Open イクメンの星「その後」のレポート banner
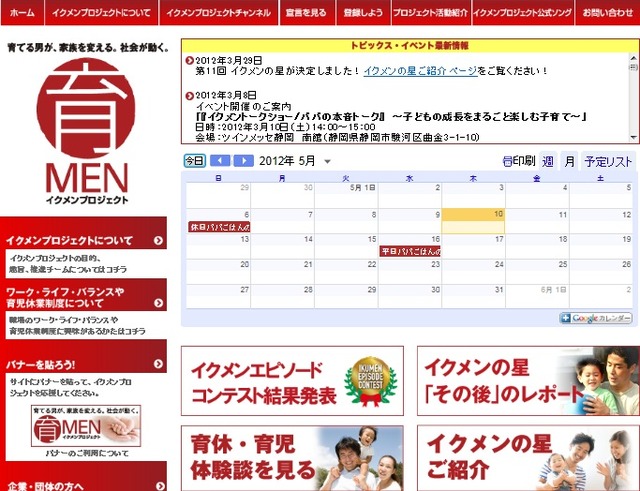This screenshot has width=640, height=491. coord(529,381)
